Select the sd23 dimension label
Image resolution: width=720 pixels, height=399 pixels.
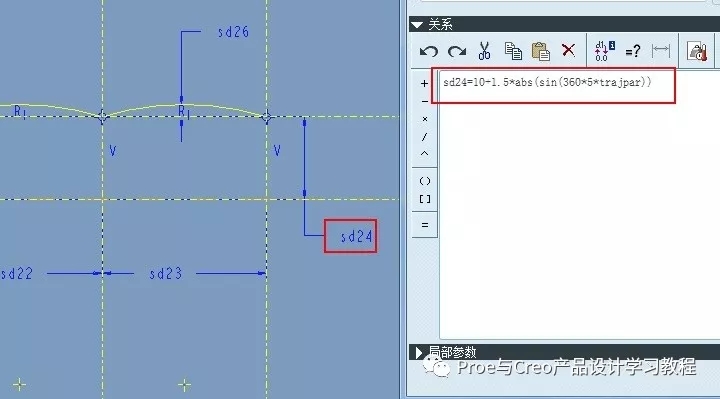[165, 274]
